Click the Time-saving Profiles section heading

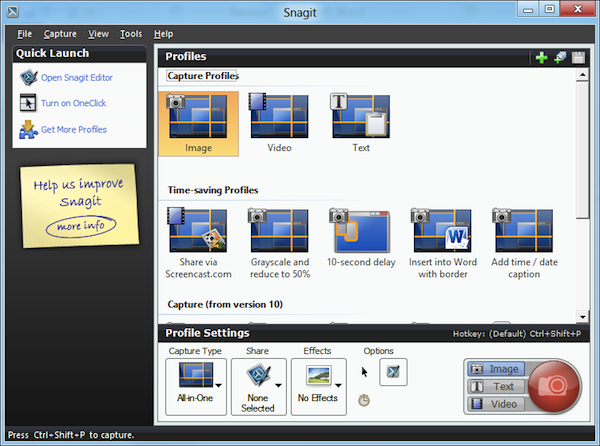pyautogui.click(x=213, y=190)
